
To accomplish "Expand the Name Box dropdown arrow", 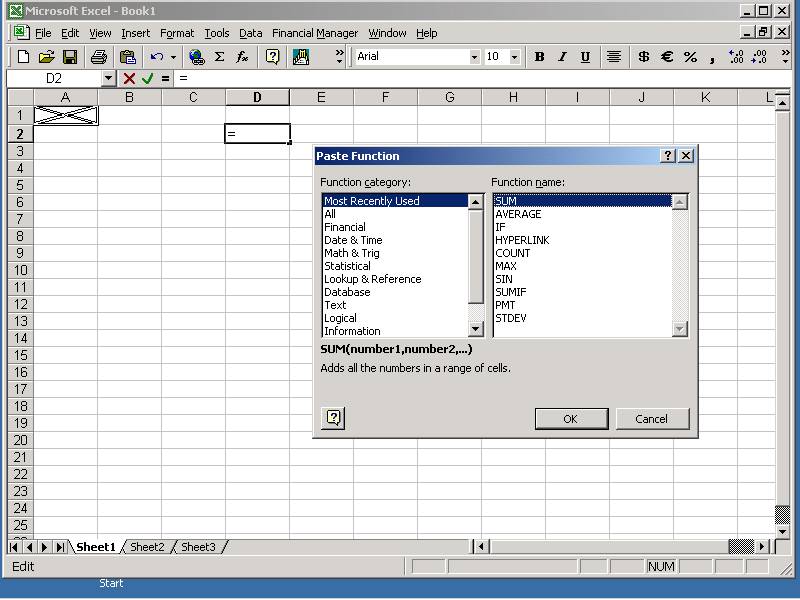I will click(x=108, y=78).
